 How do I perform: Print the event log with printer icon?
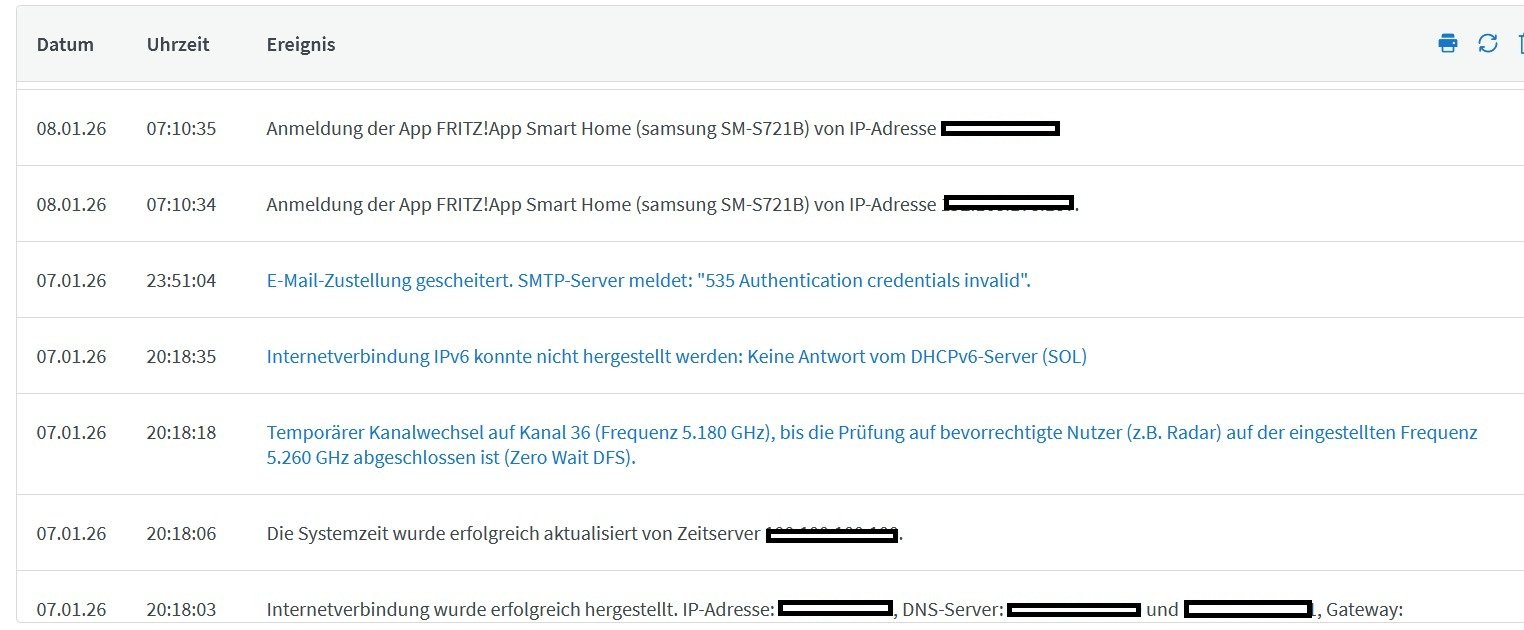click(1447, 43)
